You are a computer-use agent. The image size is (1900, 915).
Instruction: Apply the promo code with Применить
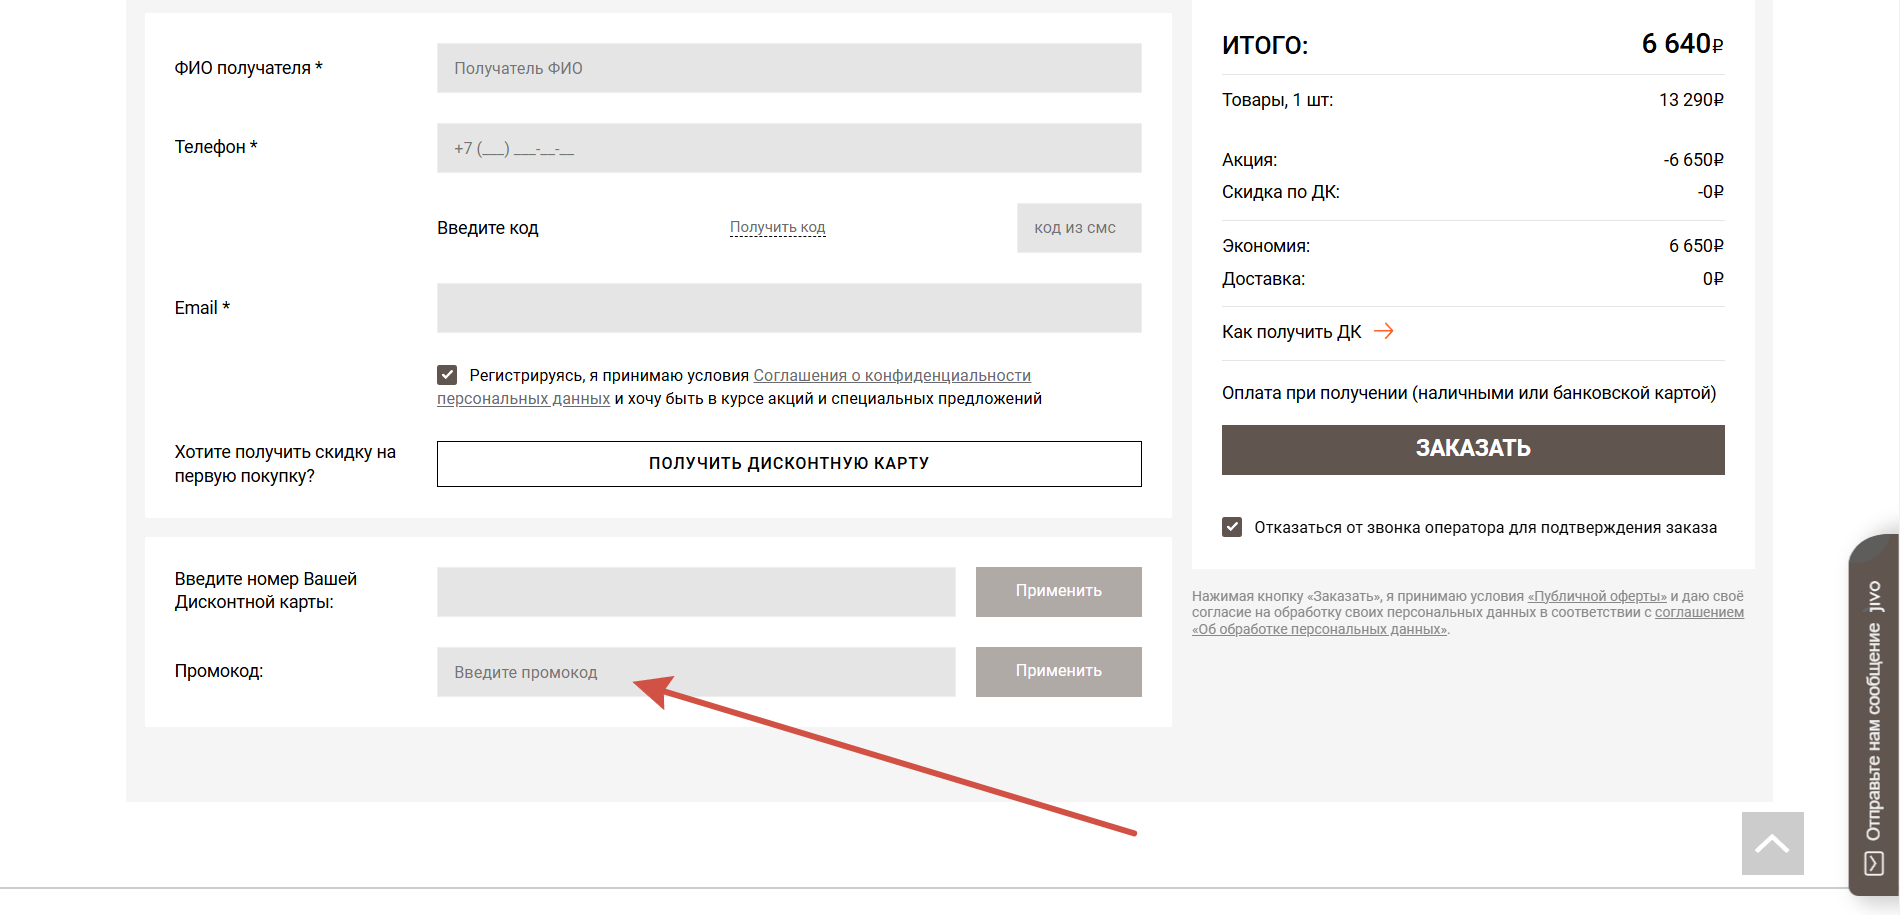[x=1059, y=672]
